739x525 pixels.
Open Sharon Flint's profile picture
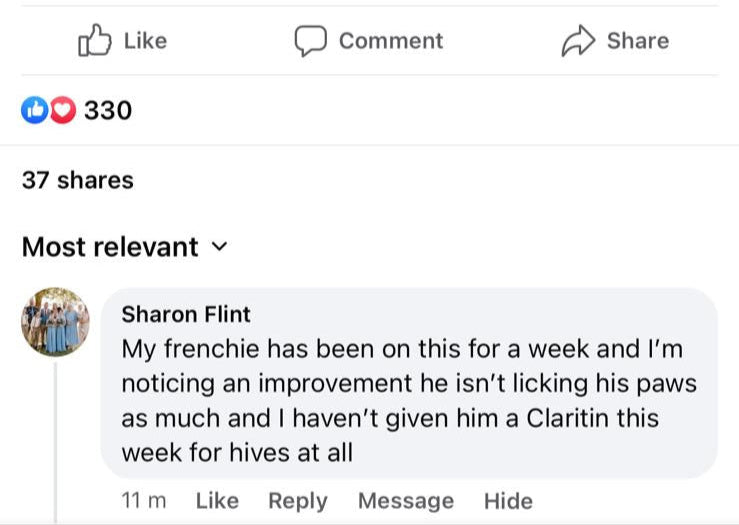55,322
